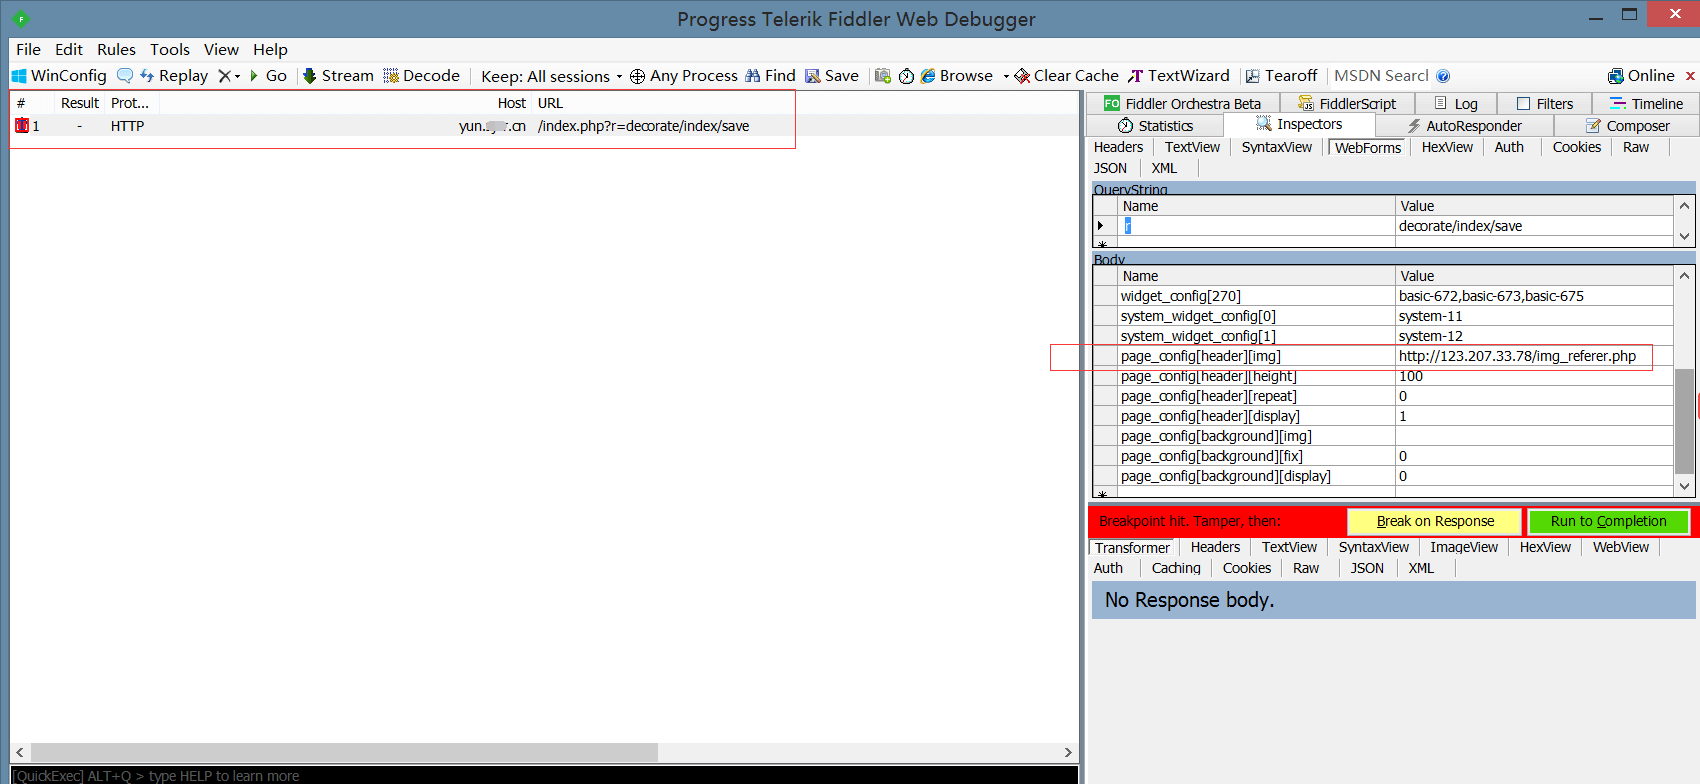Click the camera screenshot icon
Screen dimensions: 1700x784
coord(882,76)
